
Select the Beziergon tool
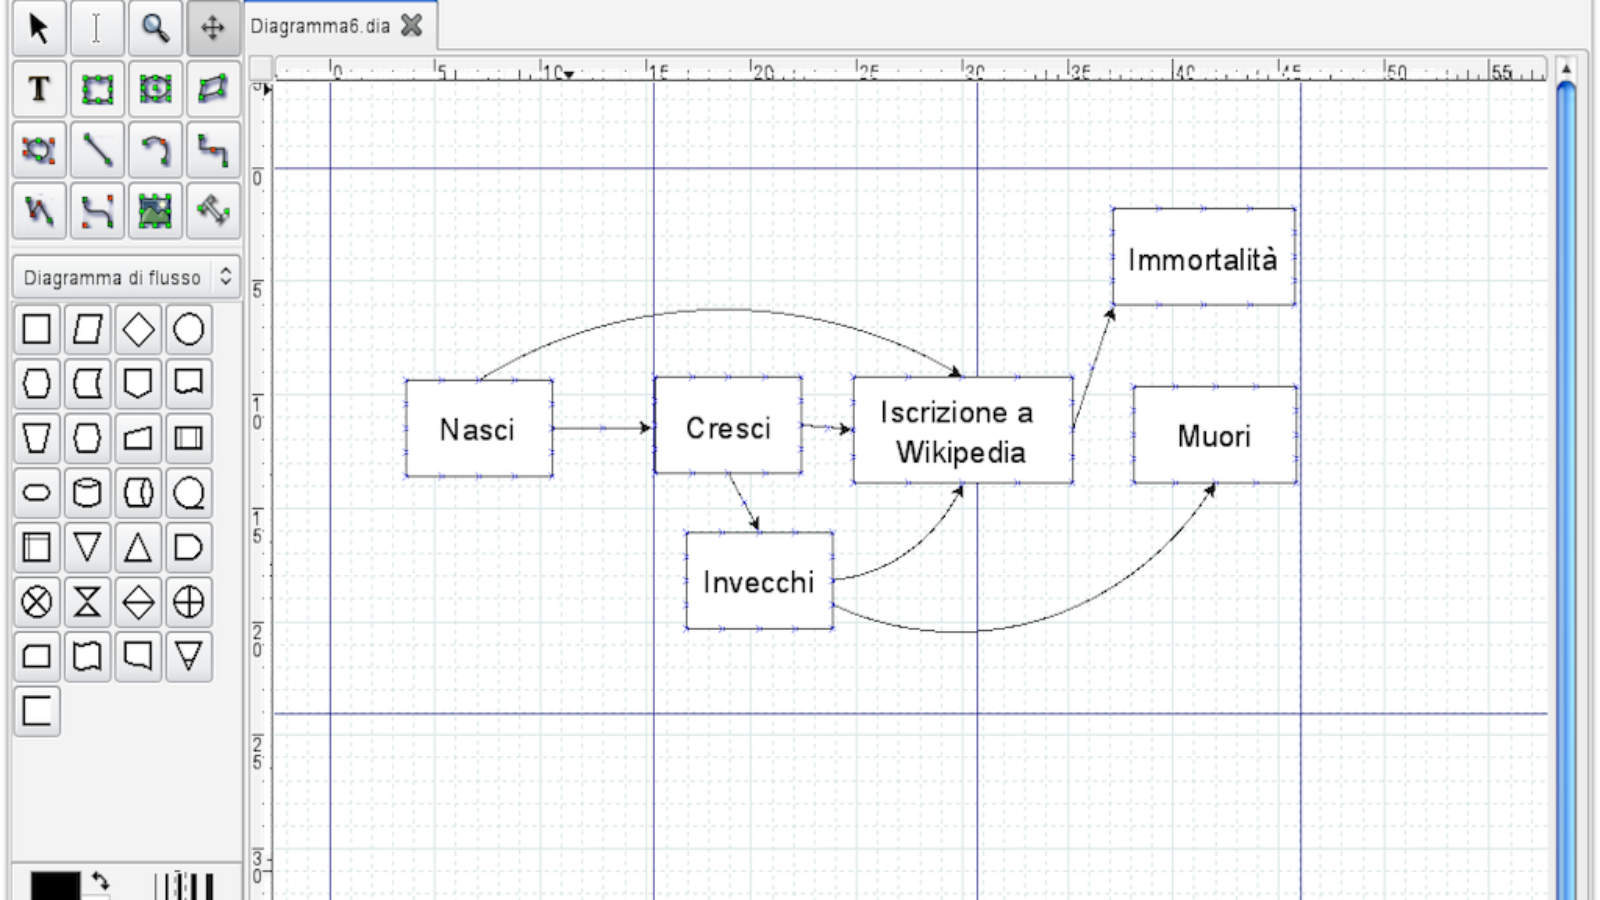(39, 150)
